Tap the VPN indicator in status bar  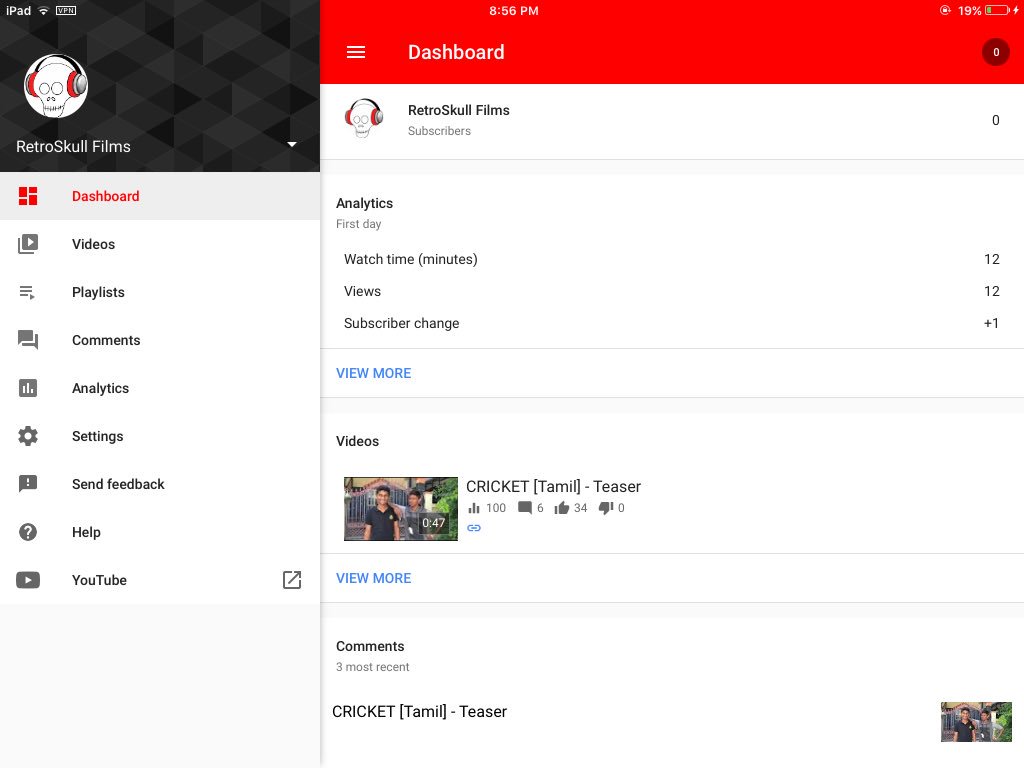[66, 10]
